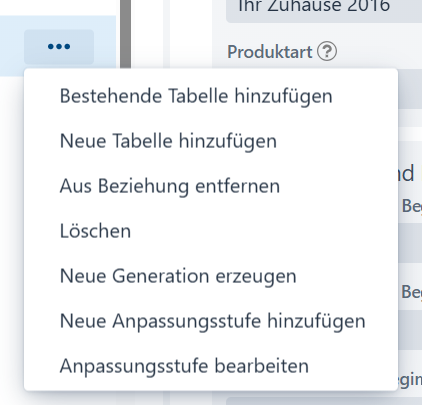Click the three-dots more options button
The height and width of the screenshot is (405, 422).
click(59, 47)
